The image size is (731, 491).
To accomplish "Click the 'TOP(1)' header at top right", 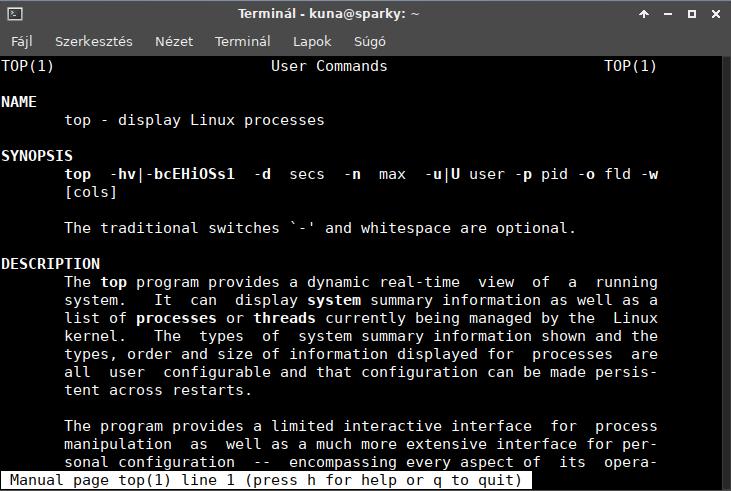I will coord(630,66).
